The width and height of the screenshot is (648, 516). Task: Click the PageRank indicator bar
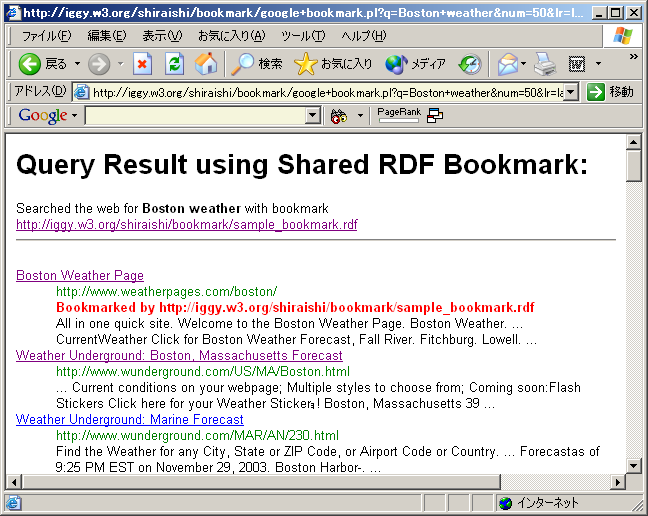pyautogui.click(x=399, y=116)
